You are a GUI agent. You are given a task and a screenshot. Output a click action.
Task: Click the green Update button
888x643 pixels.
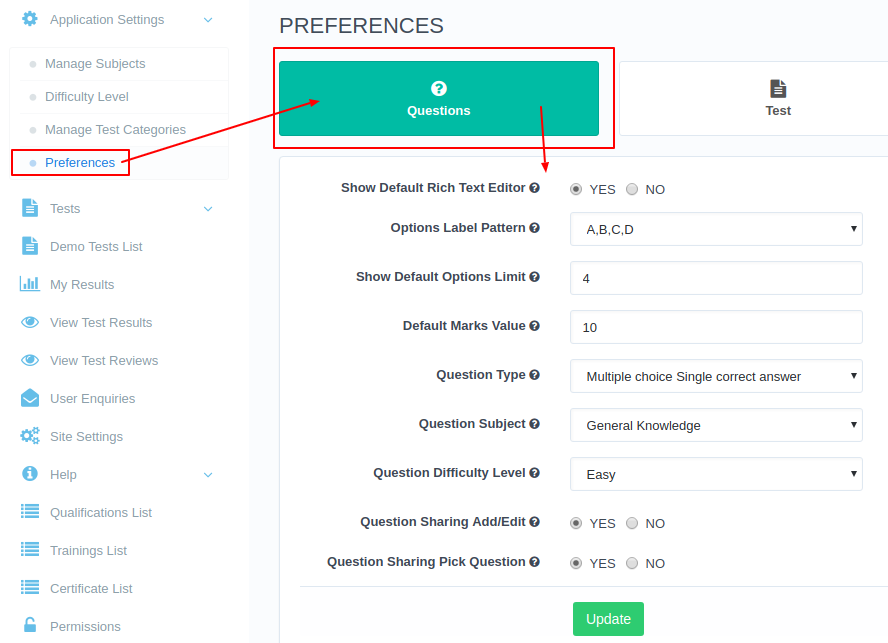[x=608, y=619]
